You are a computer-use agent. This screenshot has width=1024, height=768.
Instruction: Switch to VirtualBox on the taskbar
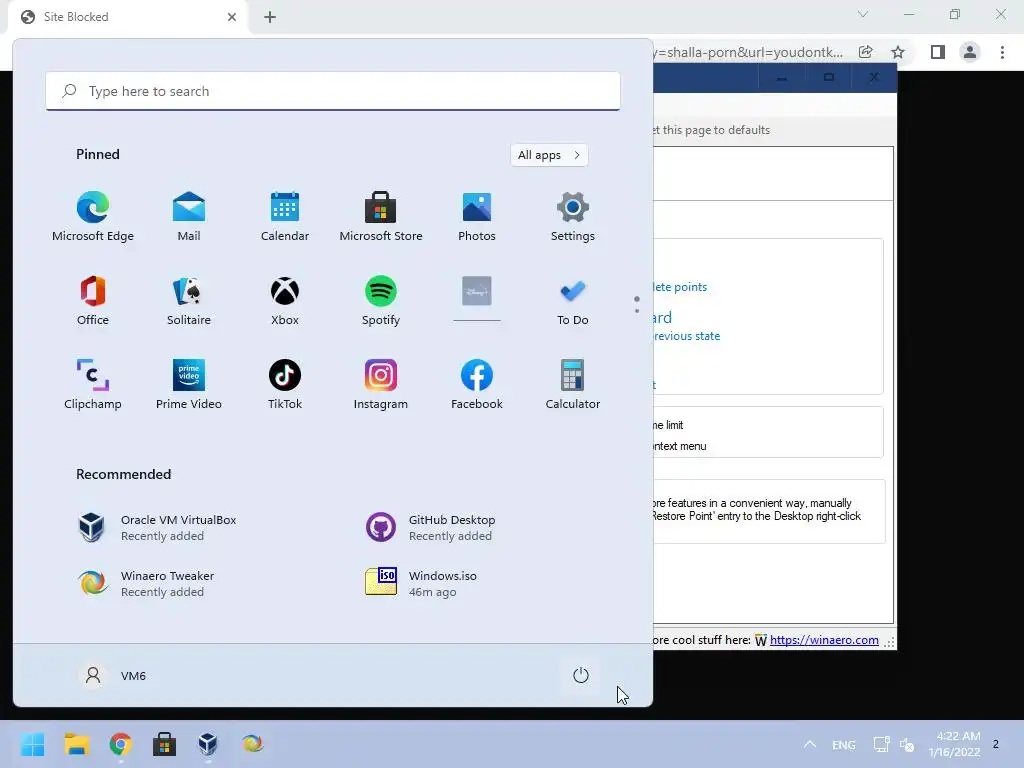(208, 744)
